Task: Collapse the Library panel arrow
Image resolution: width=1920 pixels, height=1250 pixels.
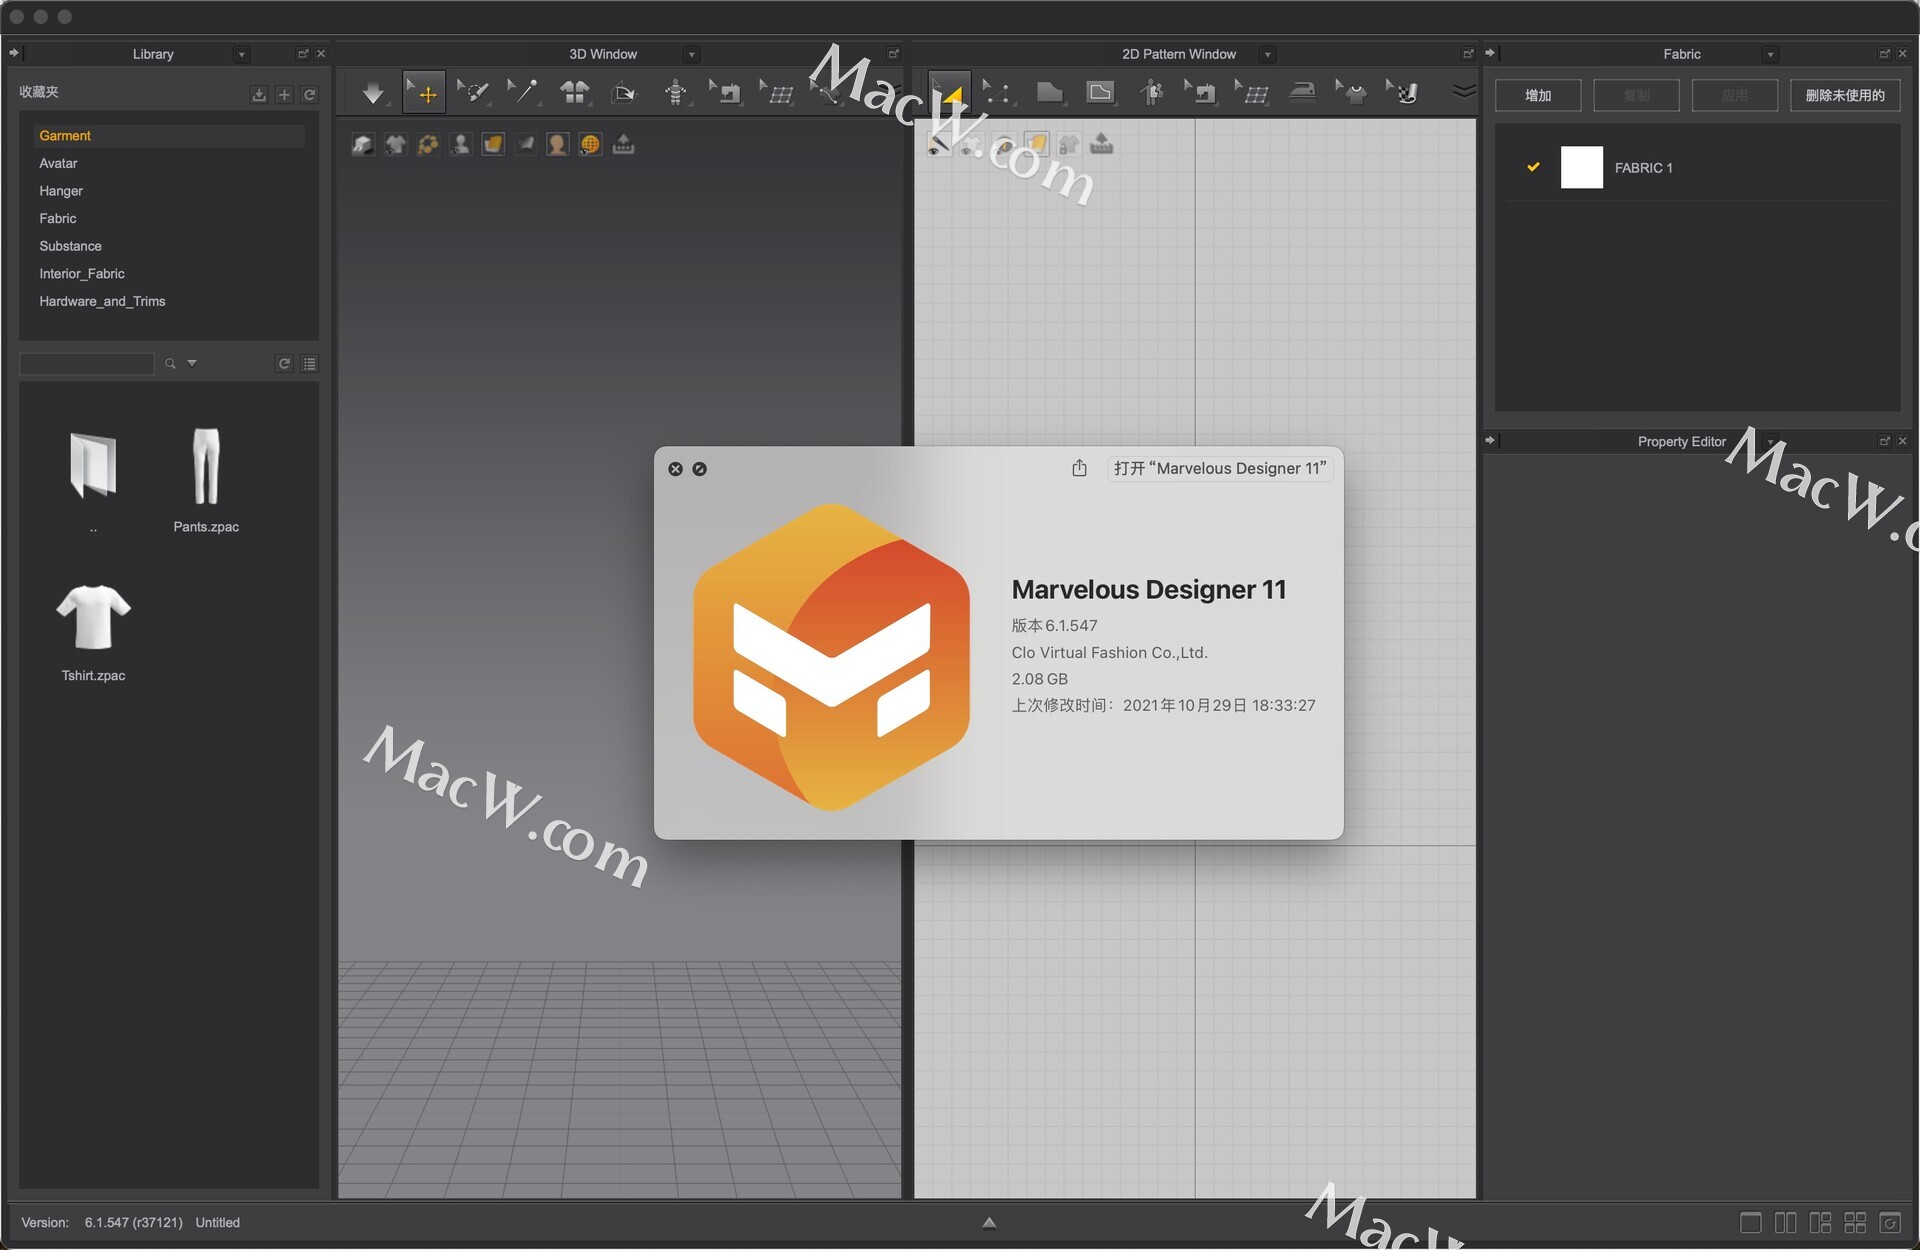Action: click(x=14, y=53)
